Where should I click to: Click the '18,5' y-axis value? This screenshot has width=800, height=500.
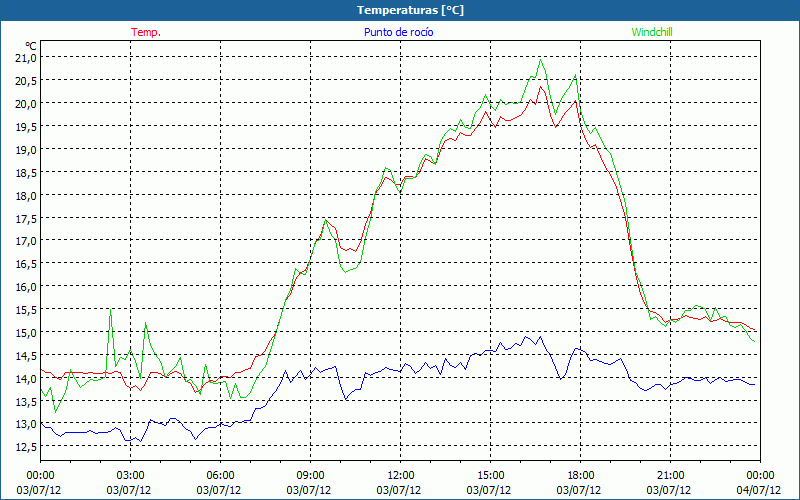click(x=26, y=173)
